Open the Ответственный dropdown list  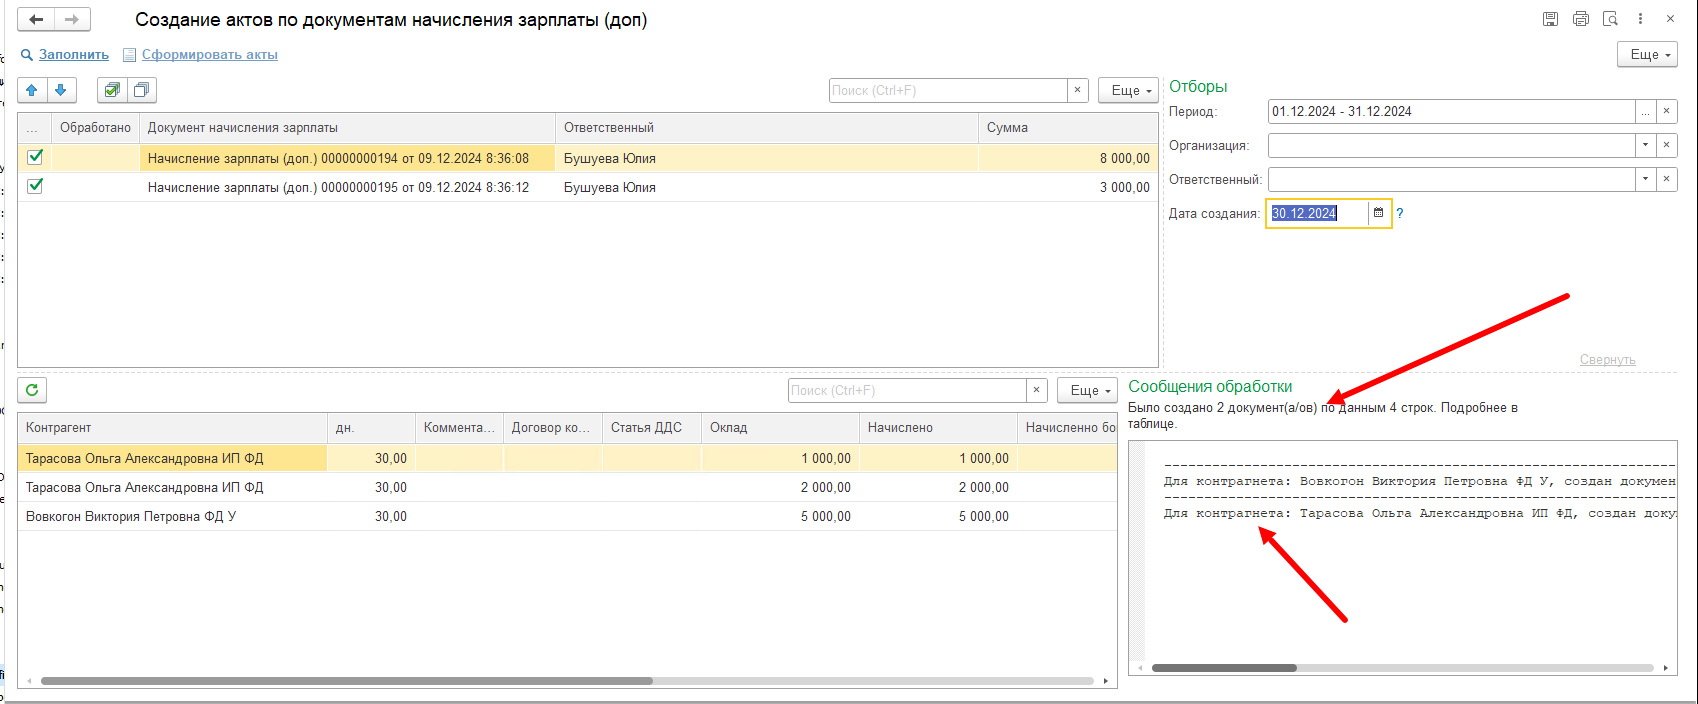(1645, 179)
